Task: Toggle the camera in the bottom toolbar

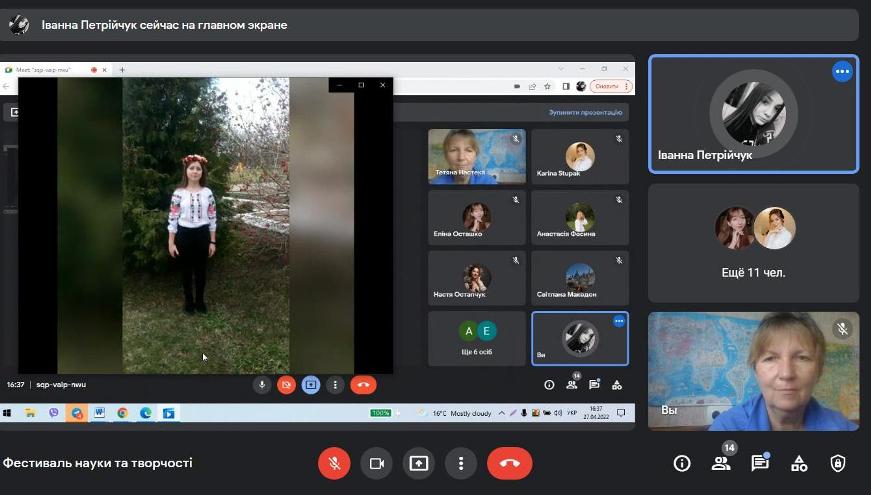Action: [377, 463]
